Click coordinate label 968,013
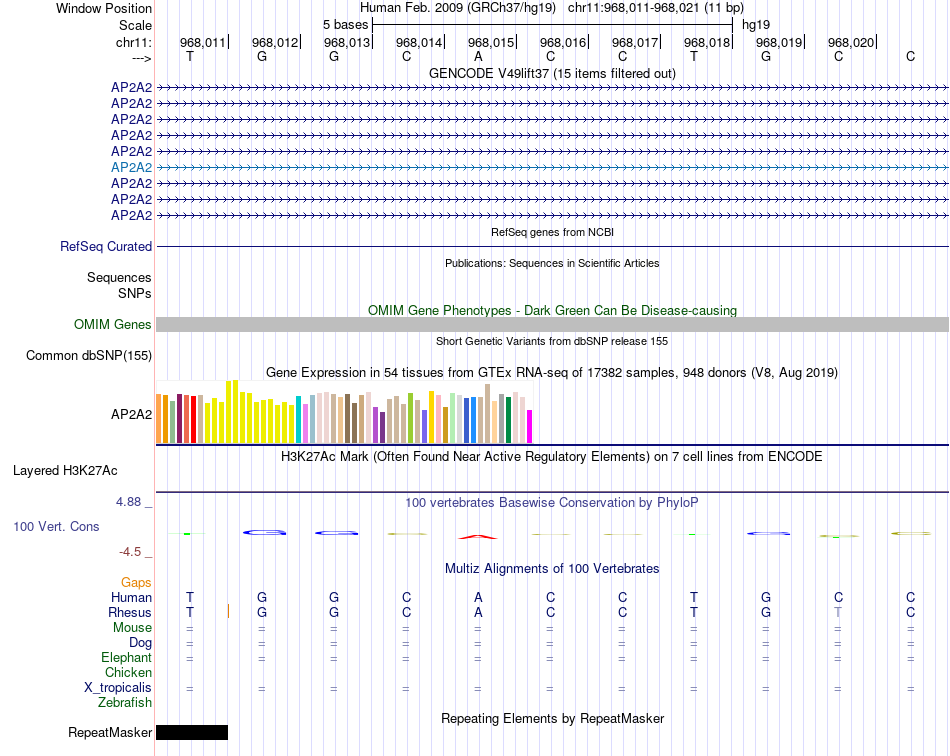Screen dimensions: 950x756 [347, 42]
